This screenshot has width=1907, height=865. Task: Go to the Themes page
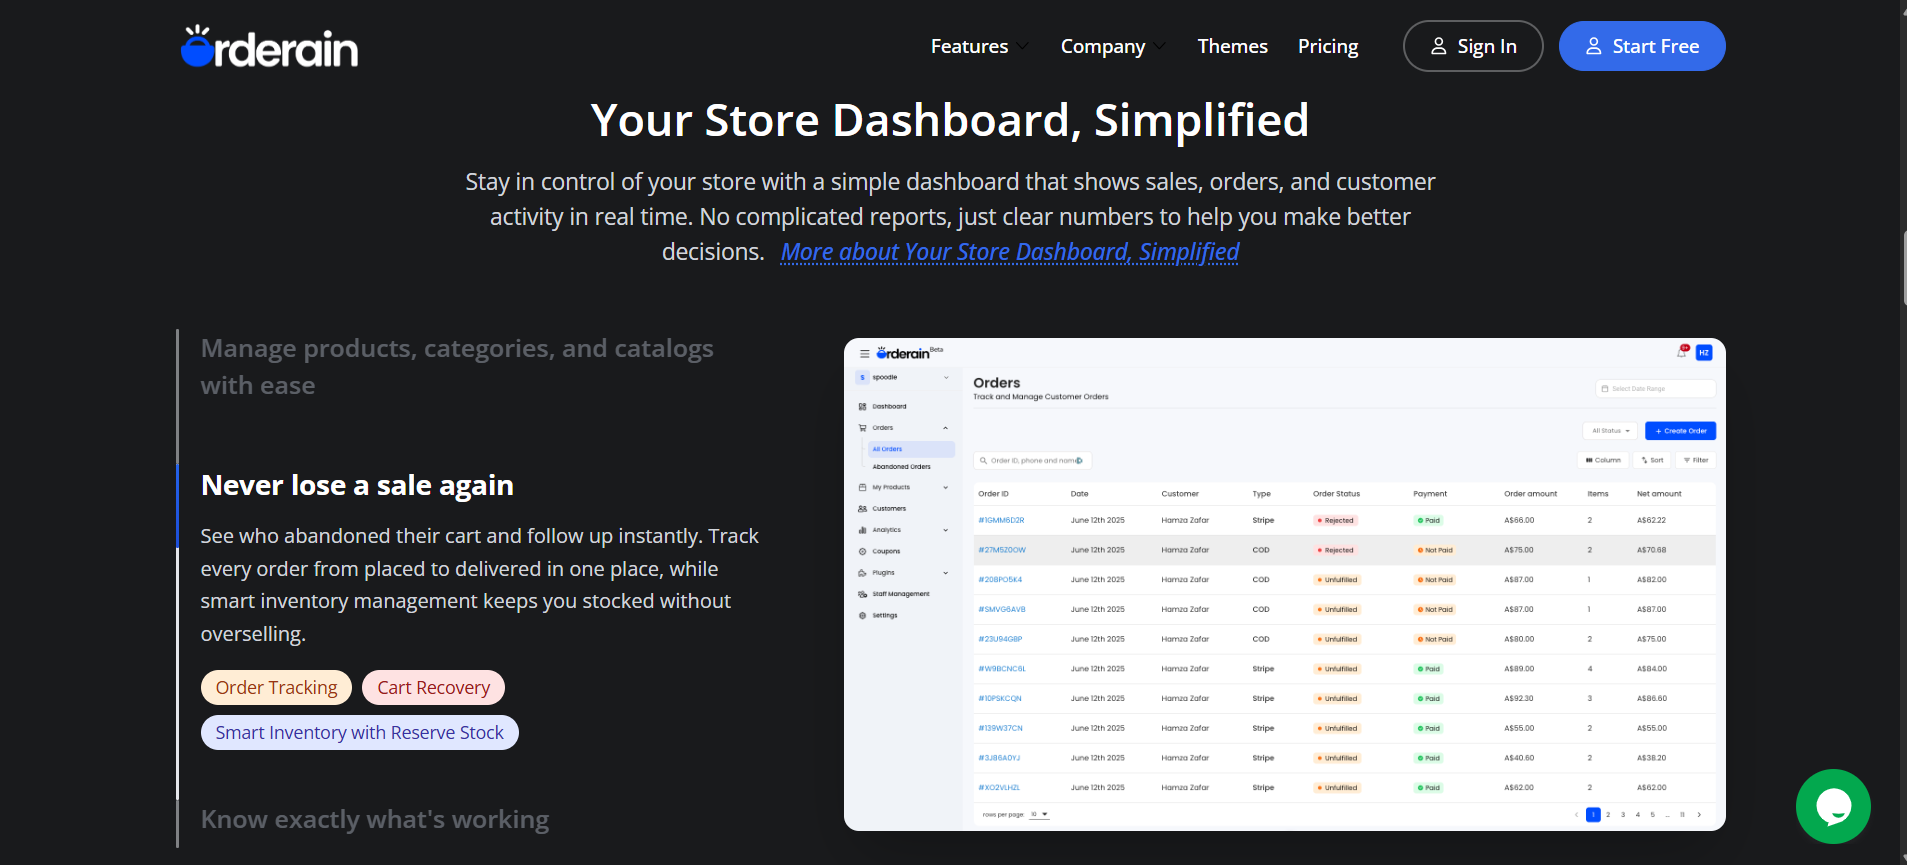1232,46
